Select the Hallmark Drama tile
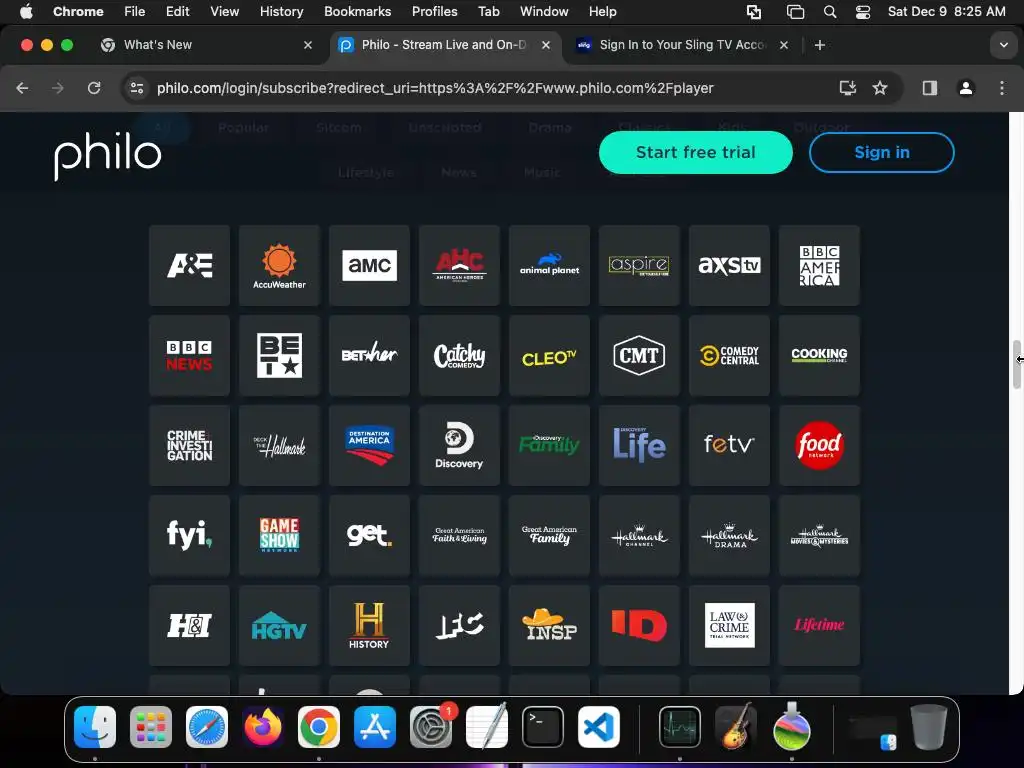Image resolution: width=1024 pixels, height=768 pixels. tap(729, 536)
